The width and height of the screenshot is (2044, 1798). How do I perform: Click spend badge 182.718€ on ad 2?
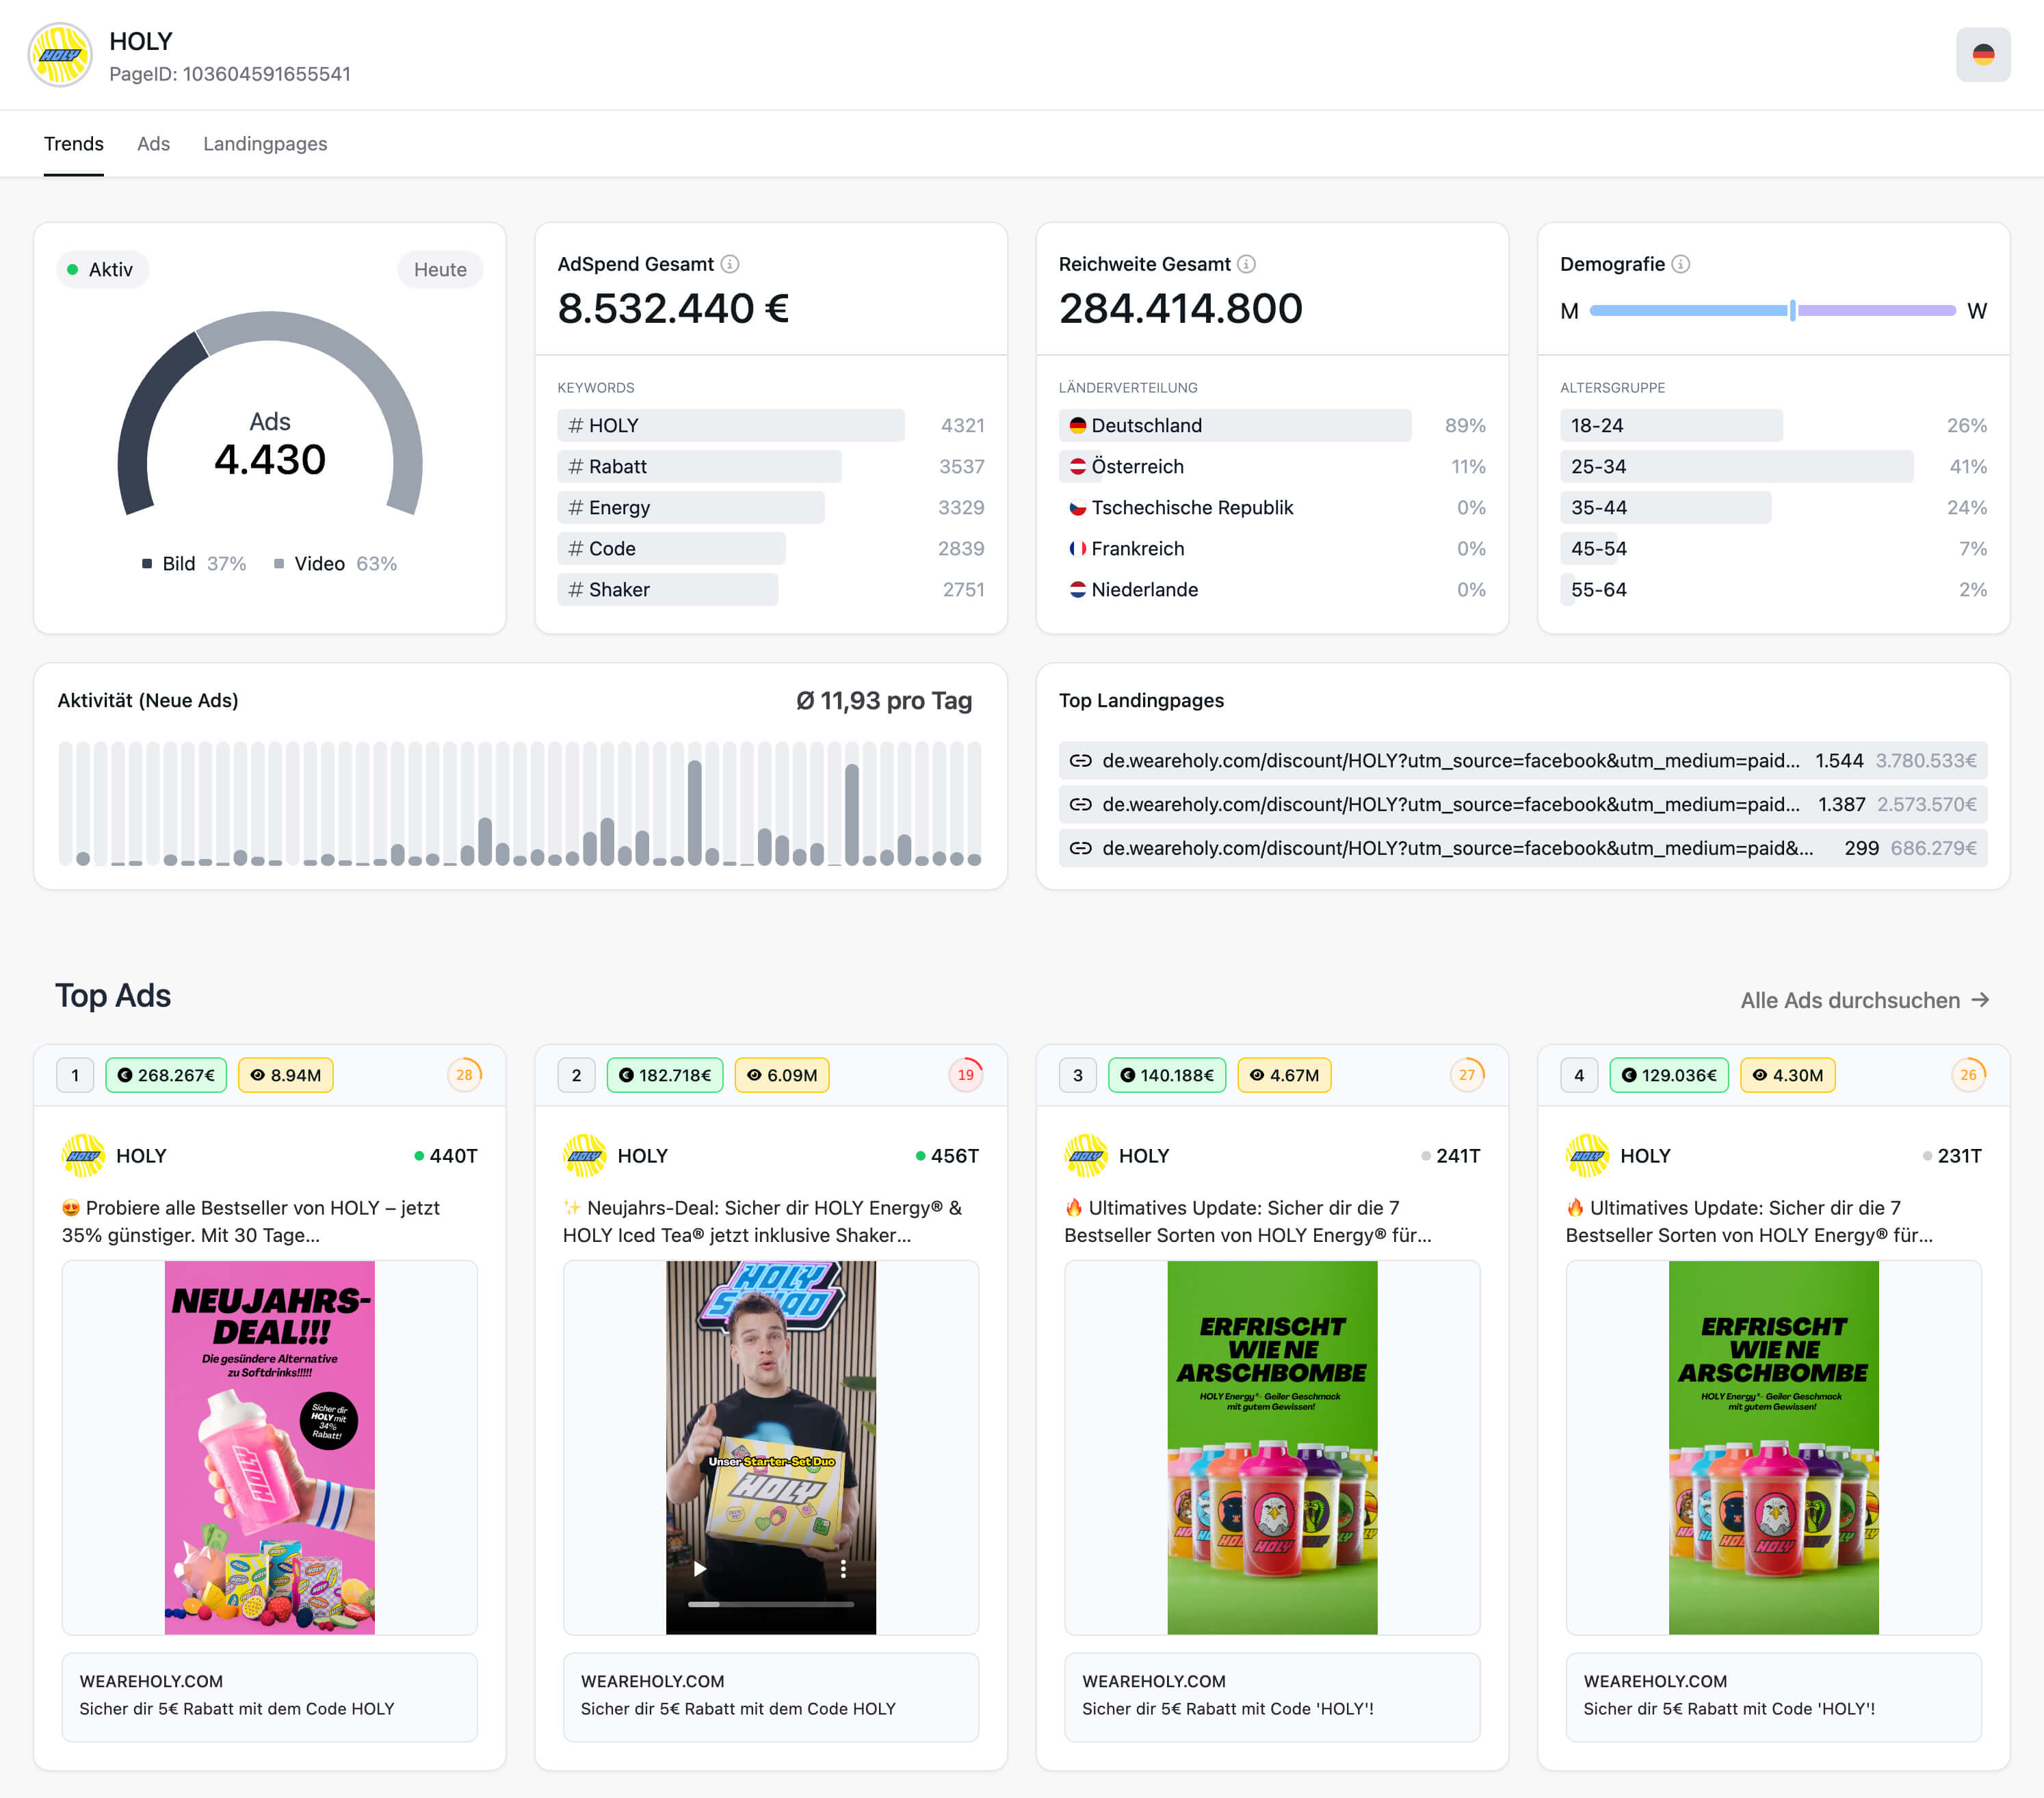[x=665, y=1075]
